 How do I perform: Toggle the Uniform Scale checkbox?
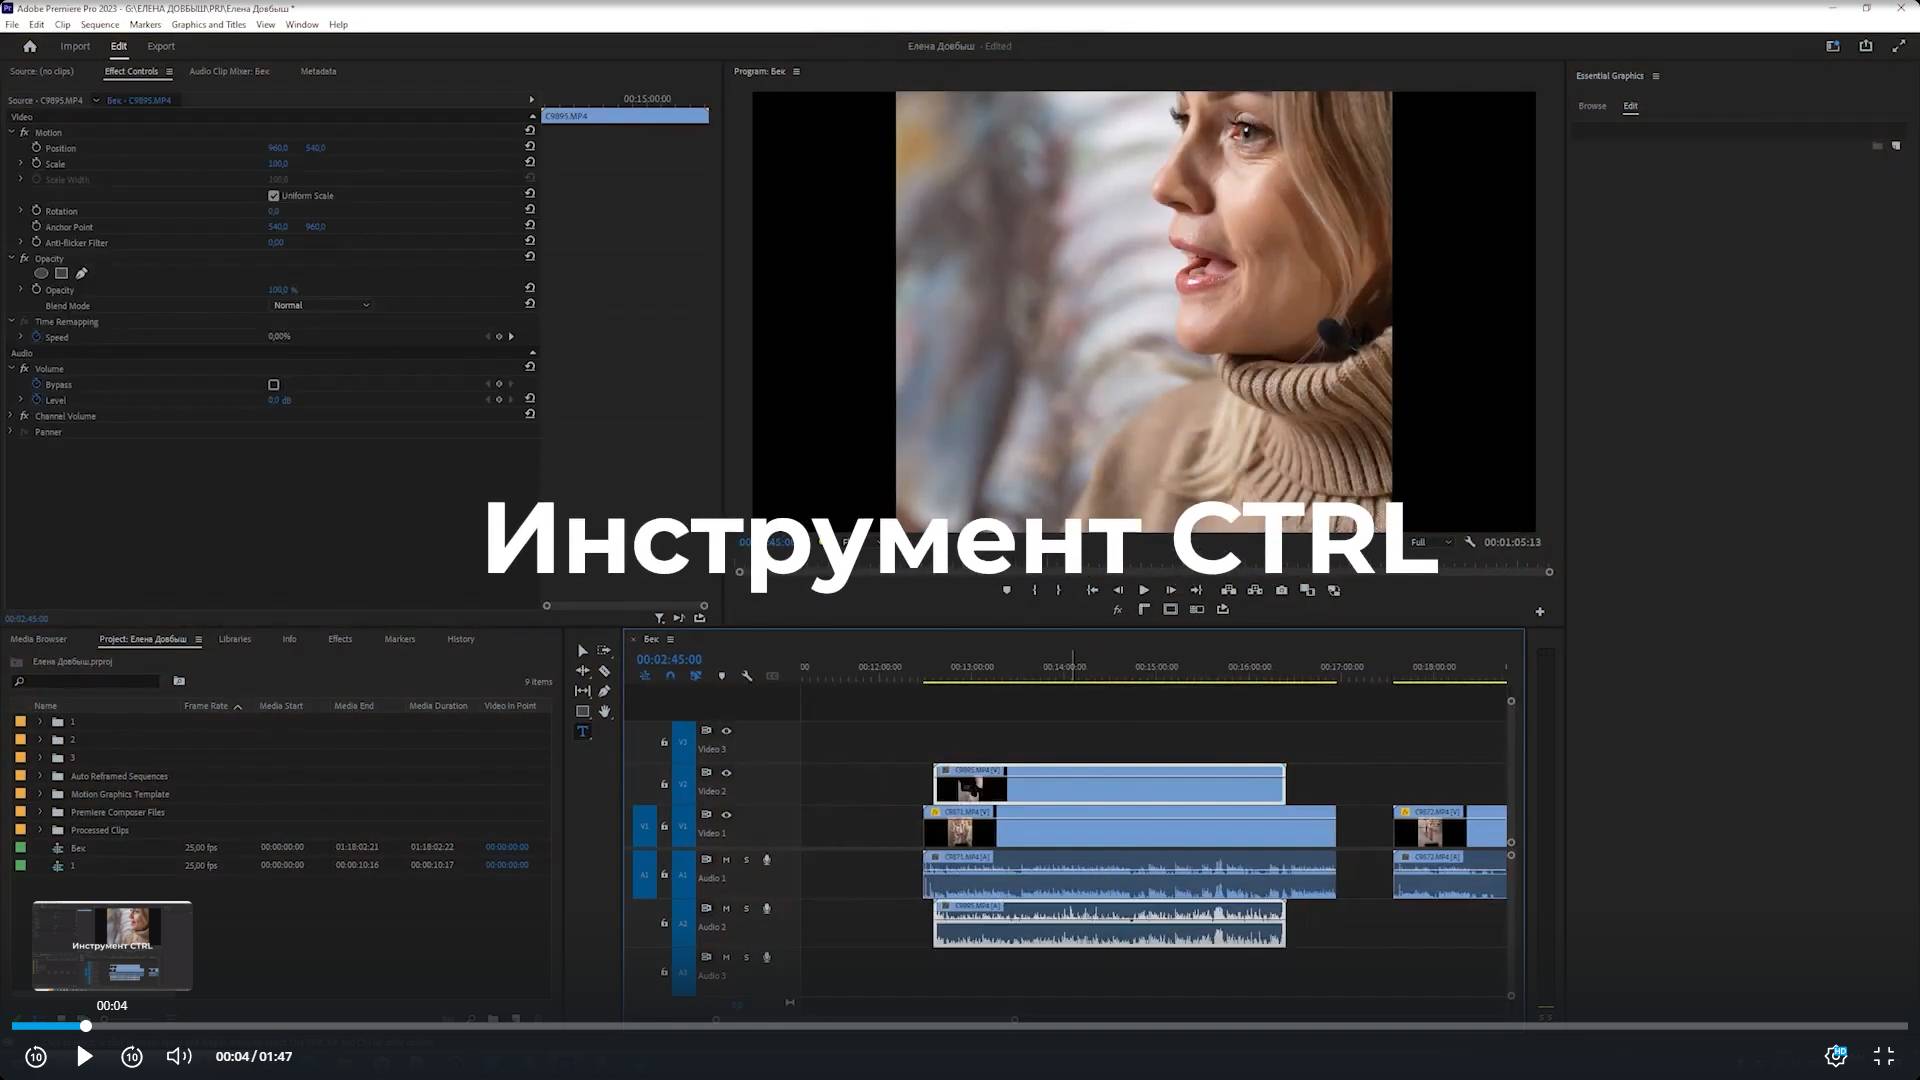[274, 196]
